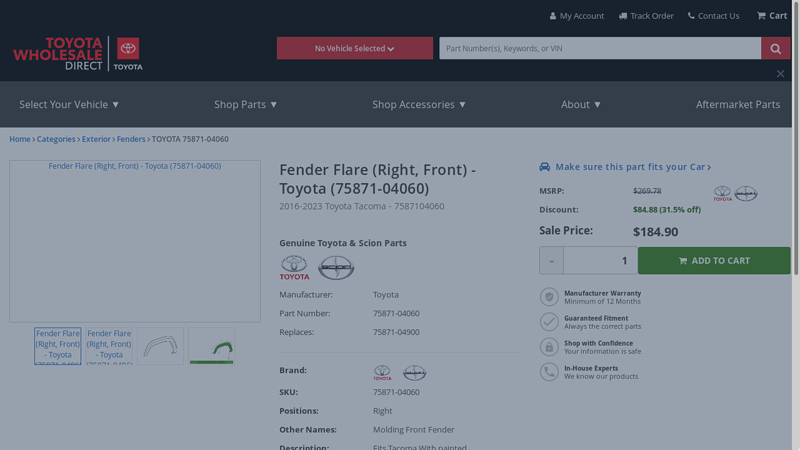This screenshot has height=450, width=800.
Task: Expand the Shop Accessories menu
Action: coord(419,104)
